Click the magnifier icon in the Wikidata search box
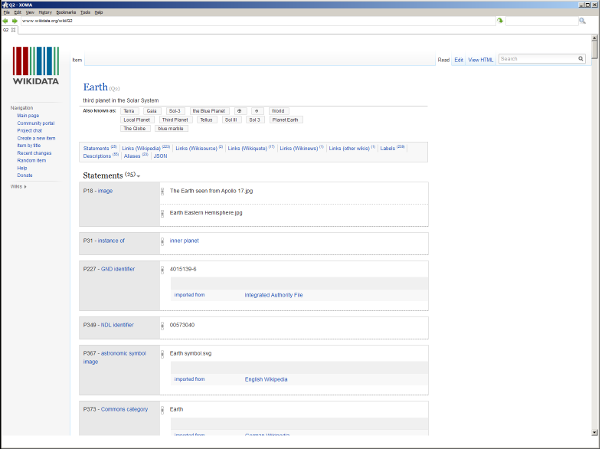 click(581, 60)
